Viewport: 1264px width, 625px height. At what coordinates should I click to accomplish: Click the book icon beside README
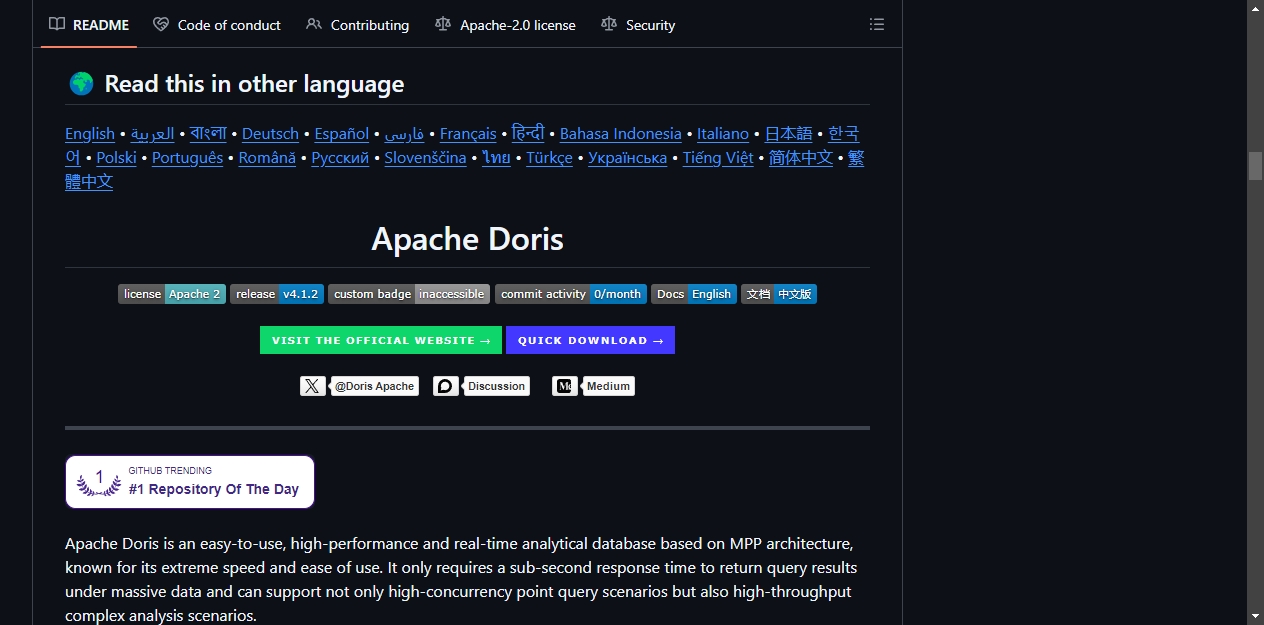[57, 24]
